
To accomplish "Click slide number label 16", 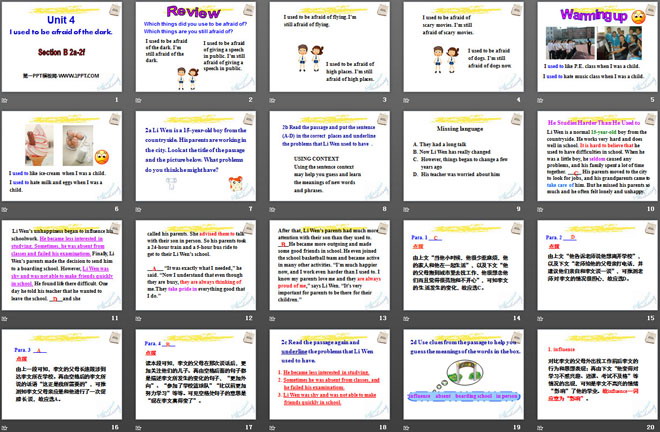I will point(115,427).
